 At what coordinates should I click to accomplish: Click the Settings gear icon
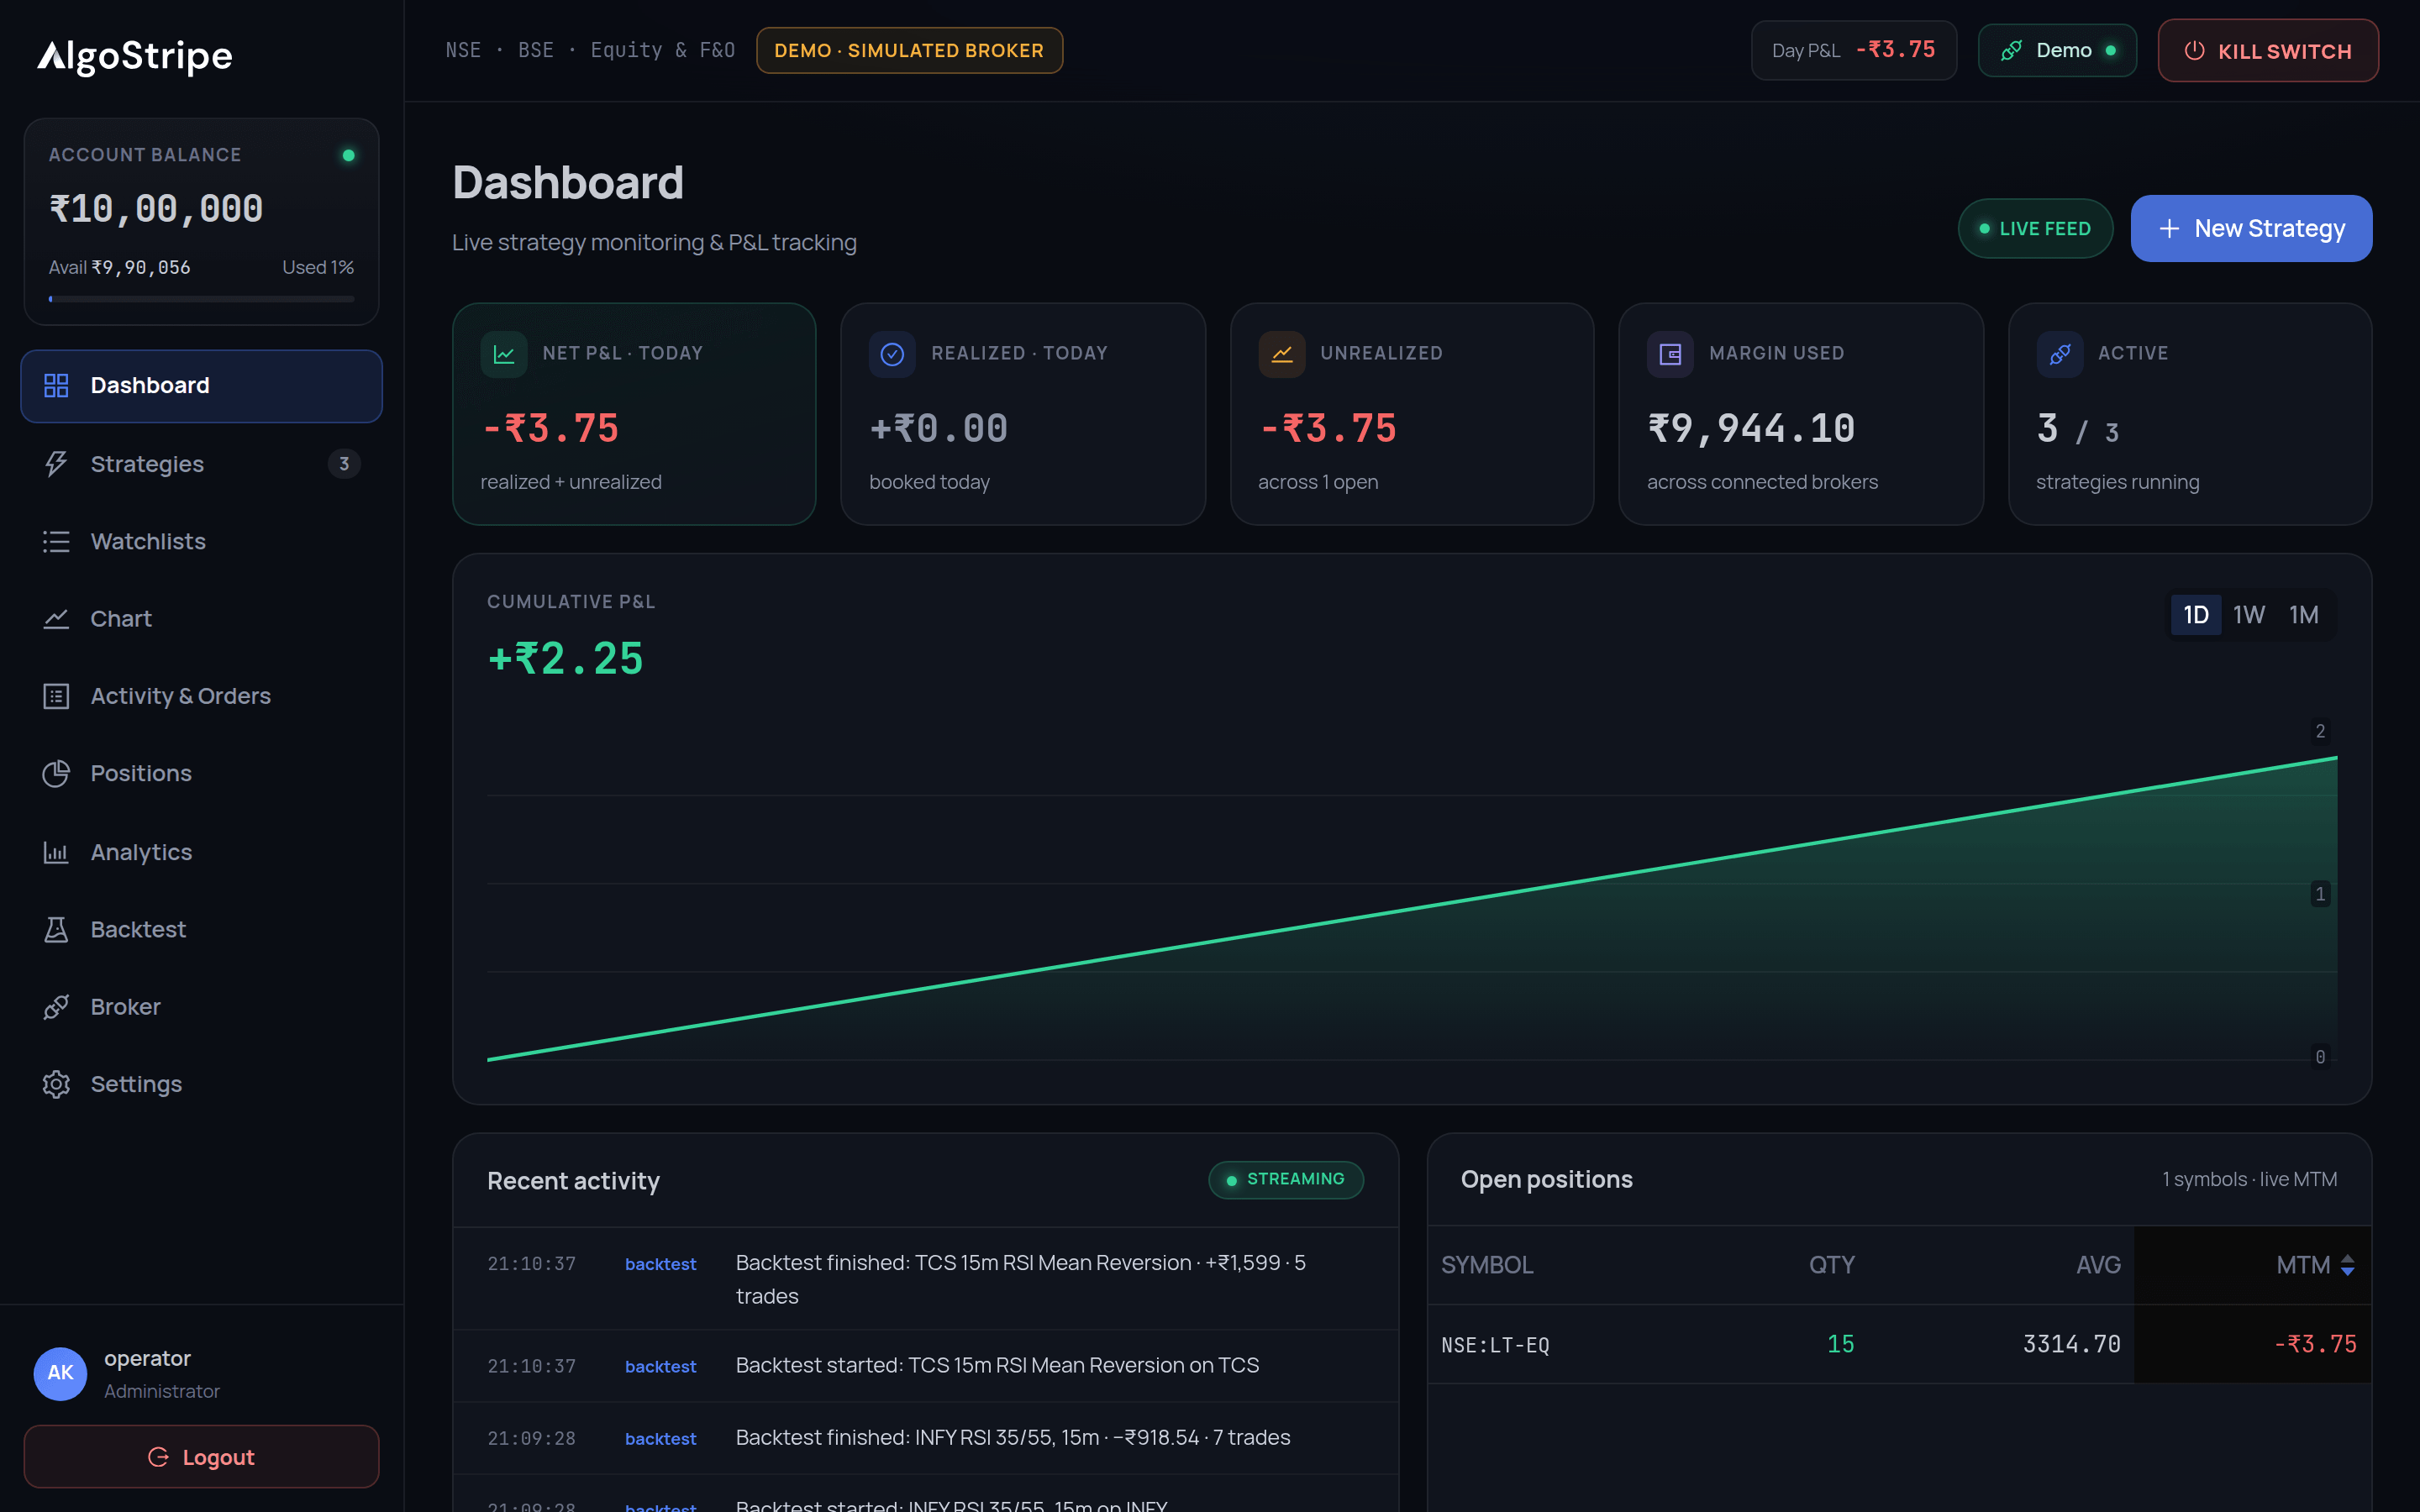click(x=56, y=1084)
